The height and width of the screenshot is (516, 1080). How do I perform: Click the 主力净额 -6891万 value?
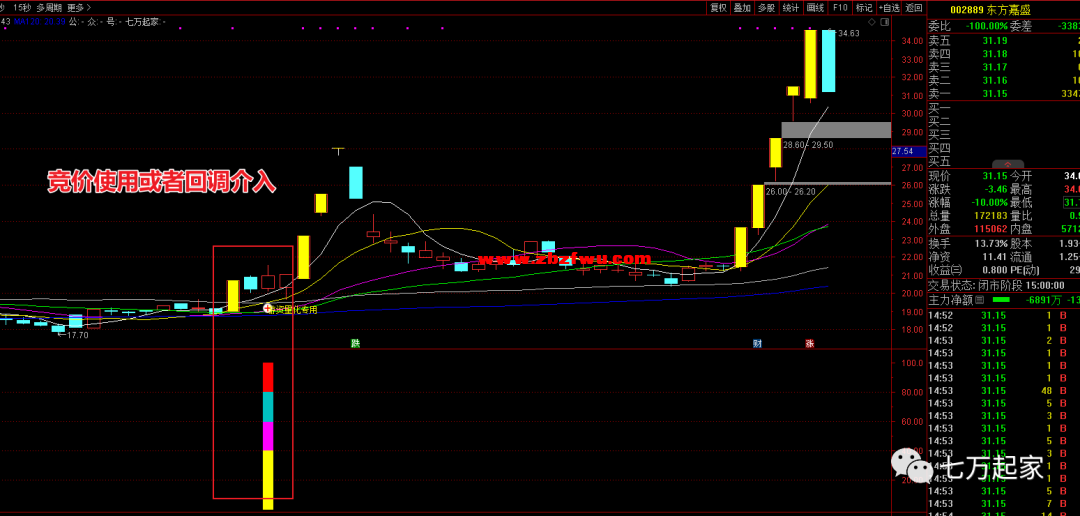[x=1041, y=300]
